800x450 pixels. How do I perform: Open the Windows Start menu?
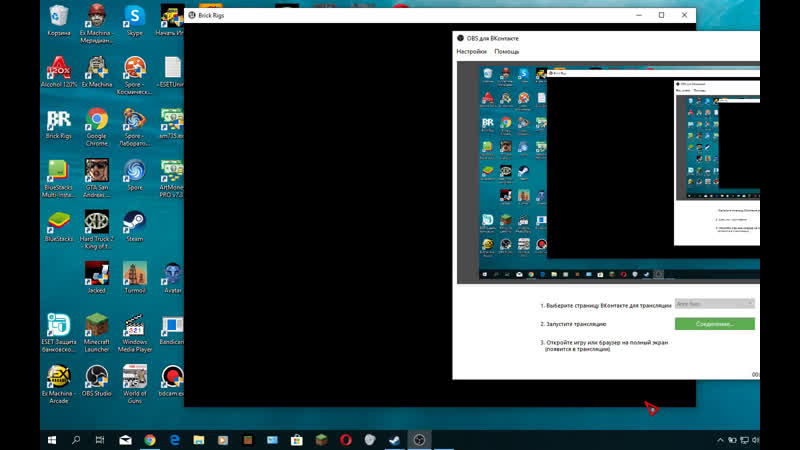(52, 440)
